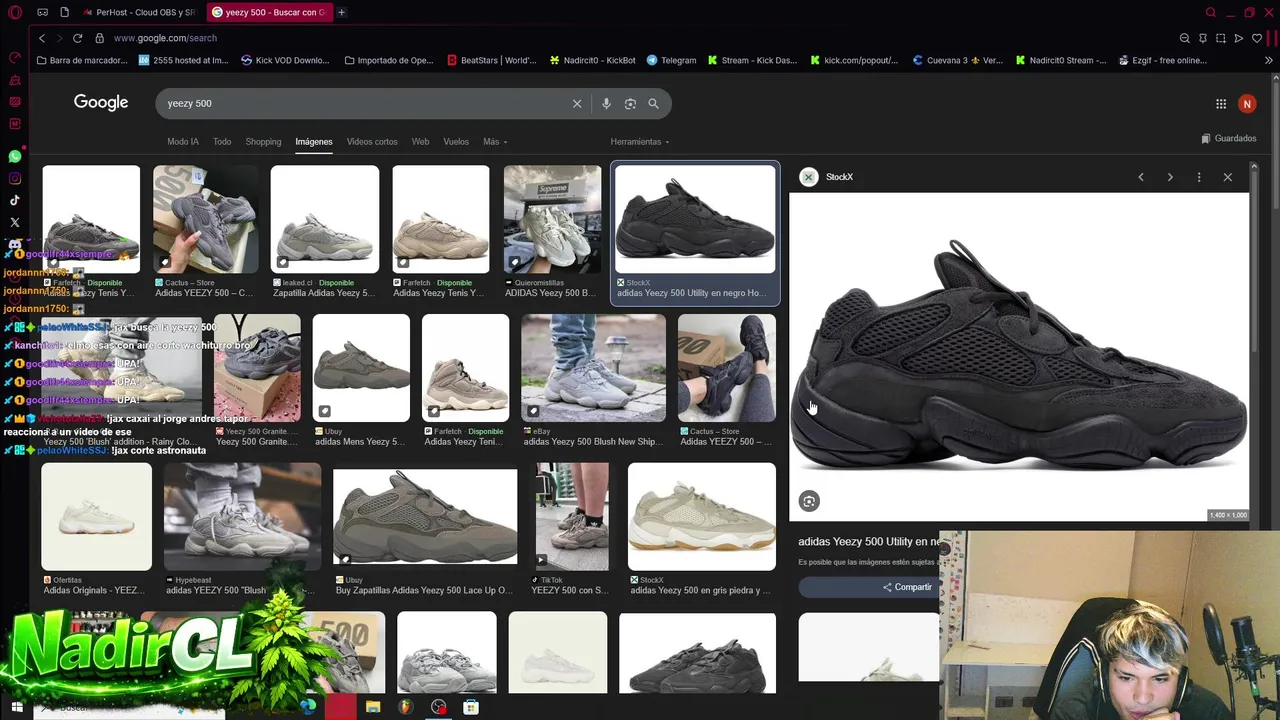
Task: Open File Explorer from the taskbar
Action: 373,707
